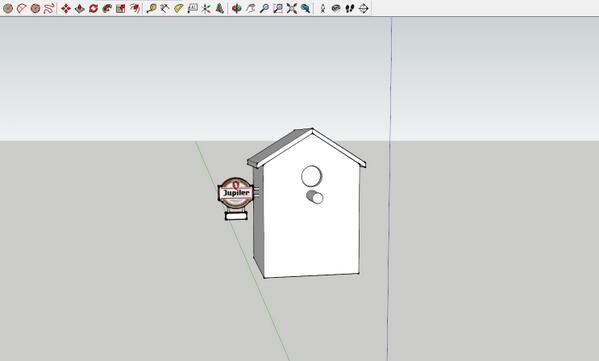599x361 pixels.
Task: Pick the Axes tool
Action: (x=206, y=8)
